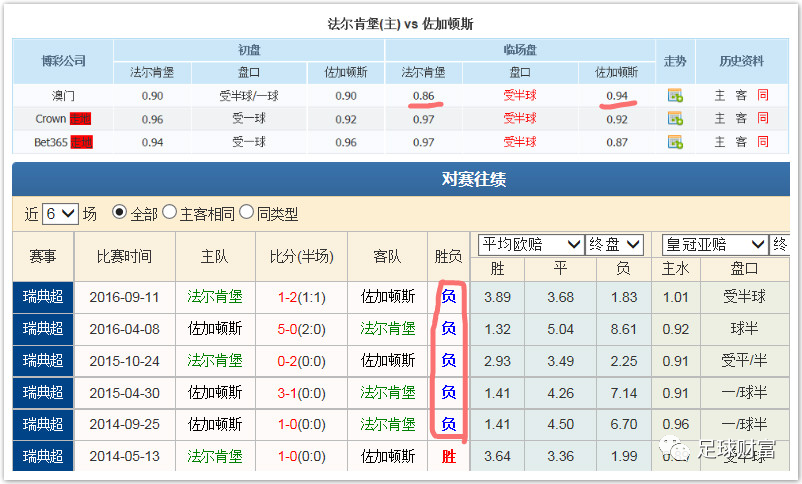
Task: Open the recent matches count dropdown showing 6
Action: pos(60,213)
